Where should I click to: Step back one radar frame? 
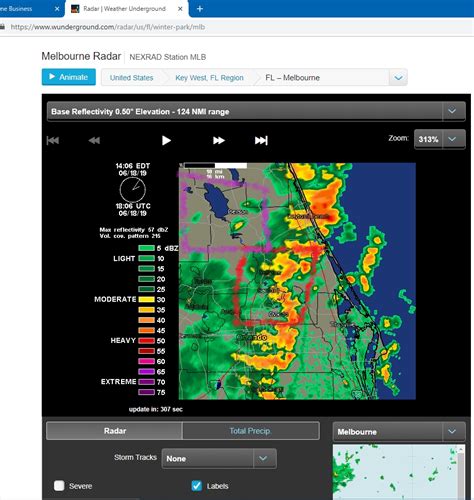[x=94, y=140]
